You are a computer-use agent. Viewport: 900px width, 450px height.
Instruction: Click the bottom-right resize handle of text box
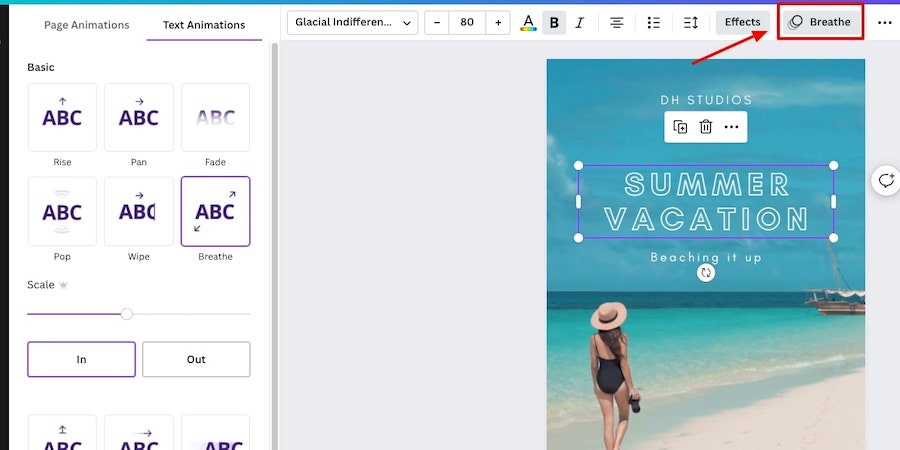tap(833, 238)
